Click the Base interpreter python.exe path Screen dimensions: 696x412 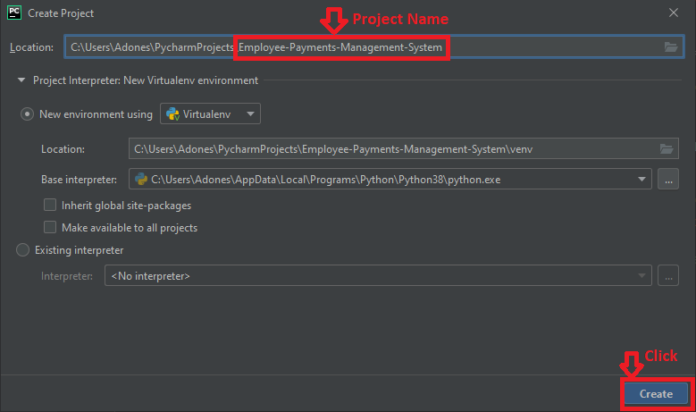[326, 179]
